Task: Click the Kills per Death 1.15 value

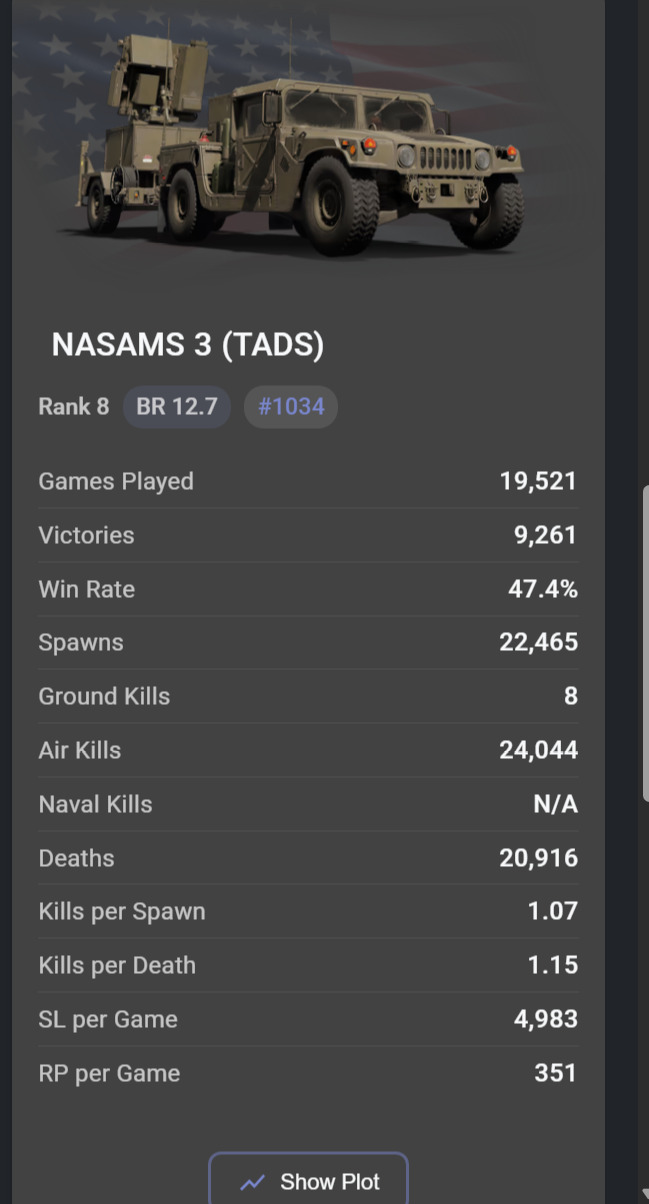Action: coord(552,965)
